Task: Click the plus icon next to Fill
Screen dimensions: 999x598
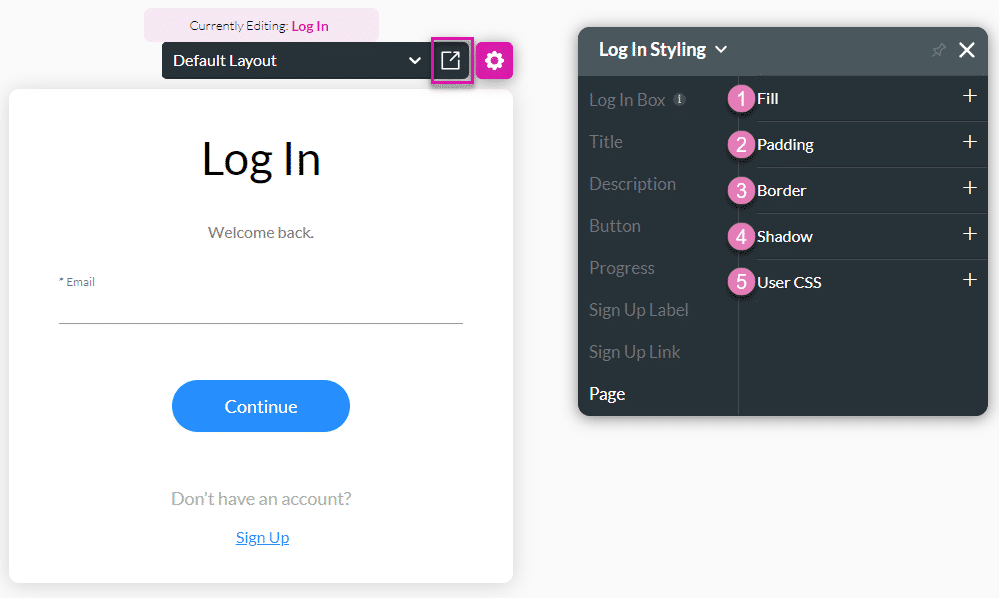Action: [x=968, y=97]
